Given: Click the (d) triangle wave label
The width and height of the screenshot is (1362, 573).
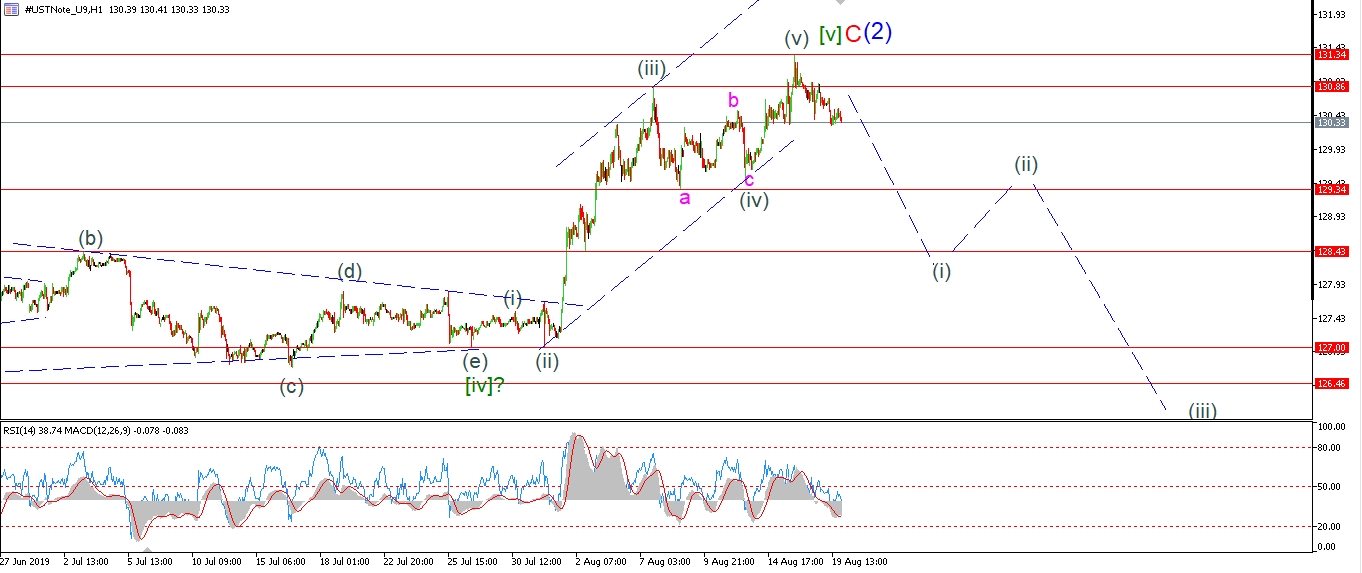Looking at the screenshot, I should click(349, 271).
